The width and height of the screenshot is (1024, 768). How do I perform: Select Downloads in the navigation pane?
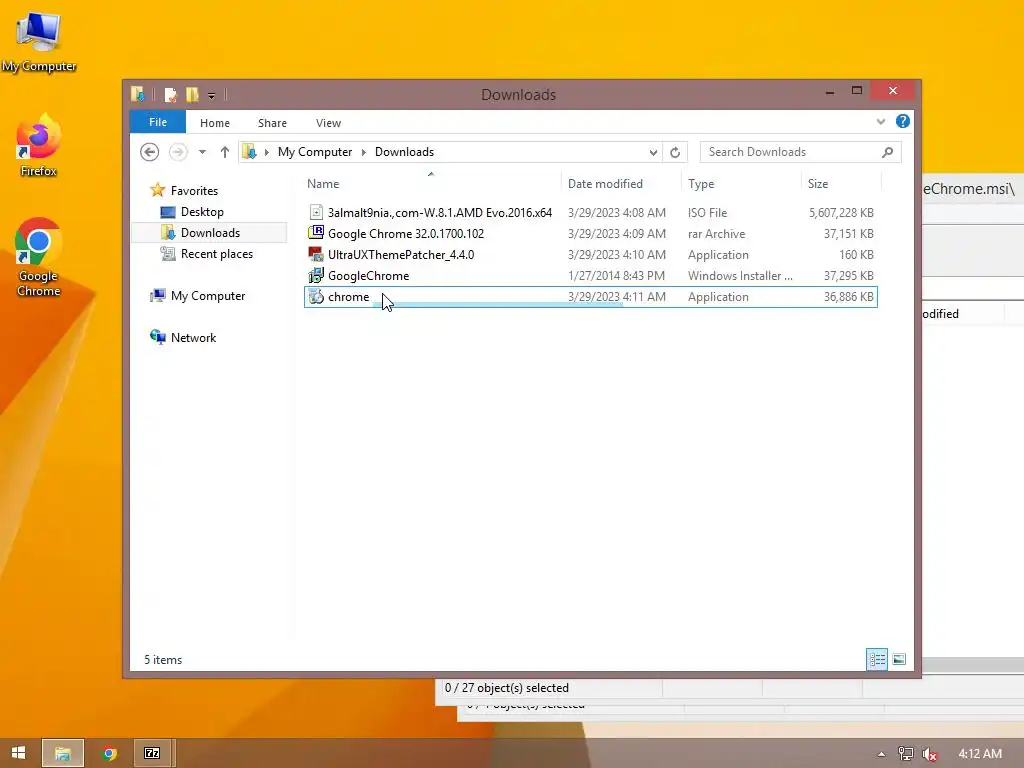pyautogui.click(x=210, y=232)
